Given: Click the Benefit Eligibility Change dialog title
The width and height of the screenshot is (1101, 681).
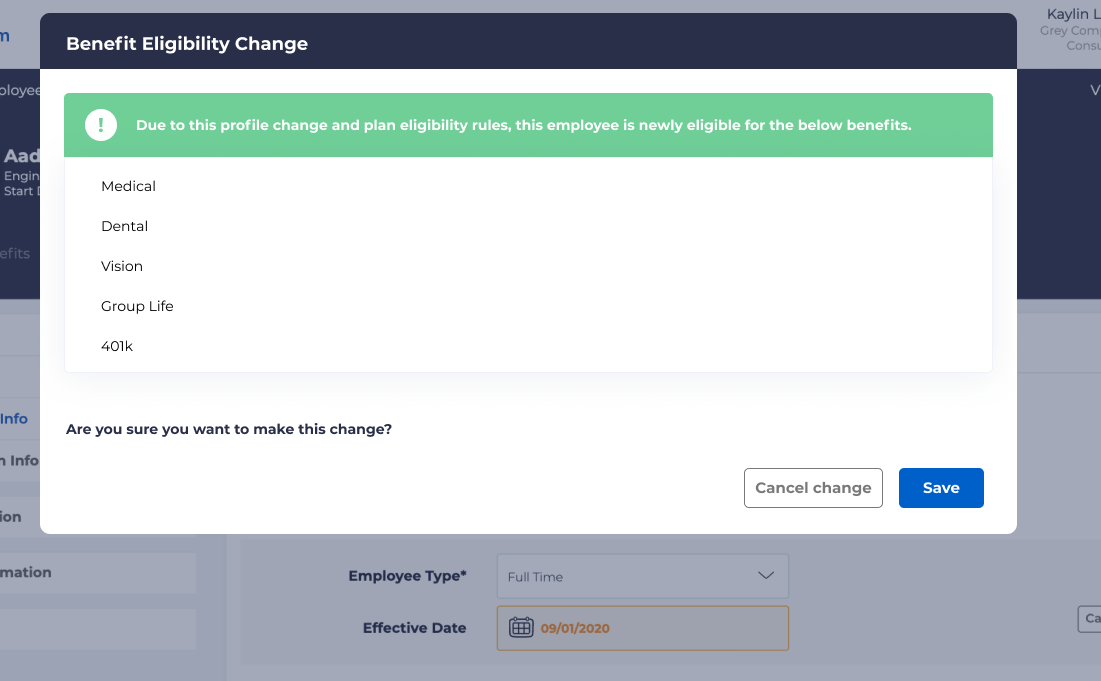Looking at the screenshot, I should point(187,43).
